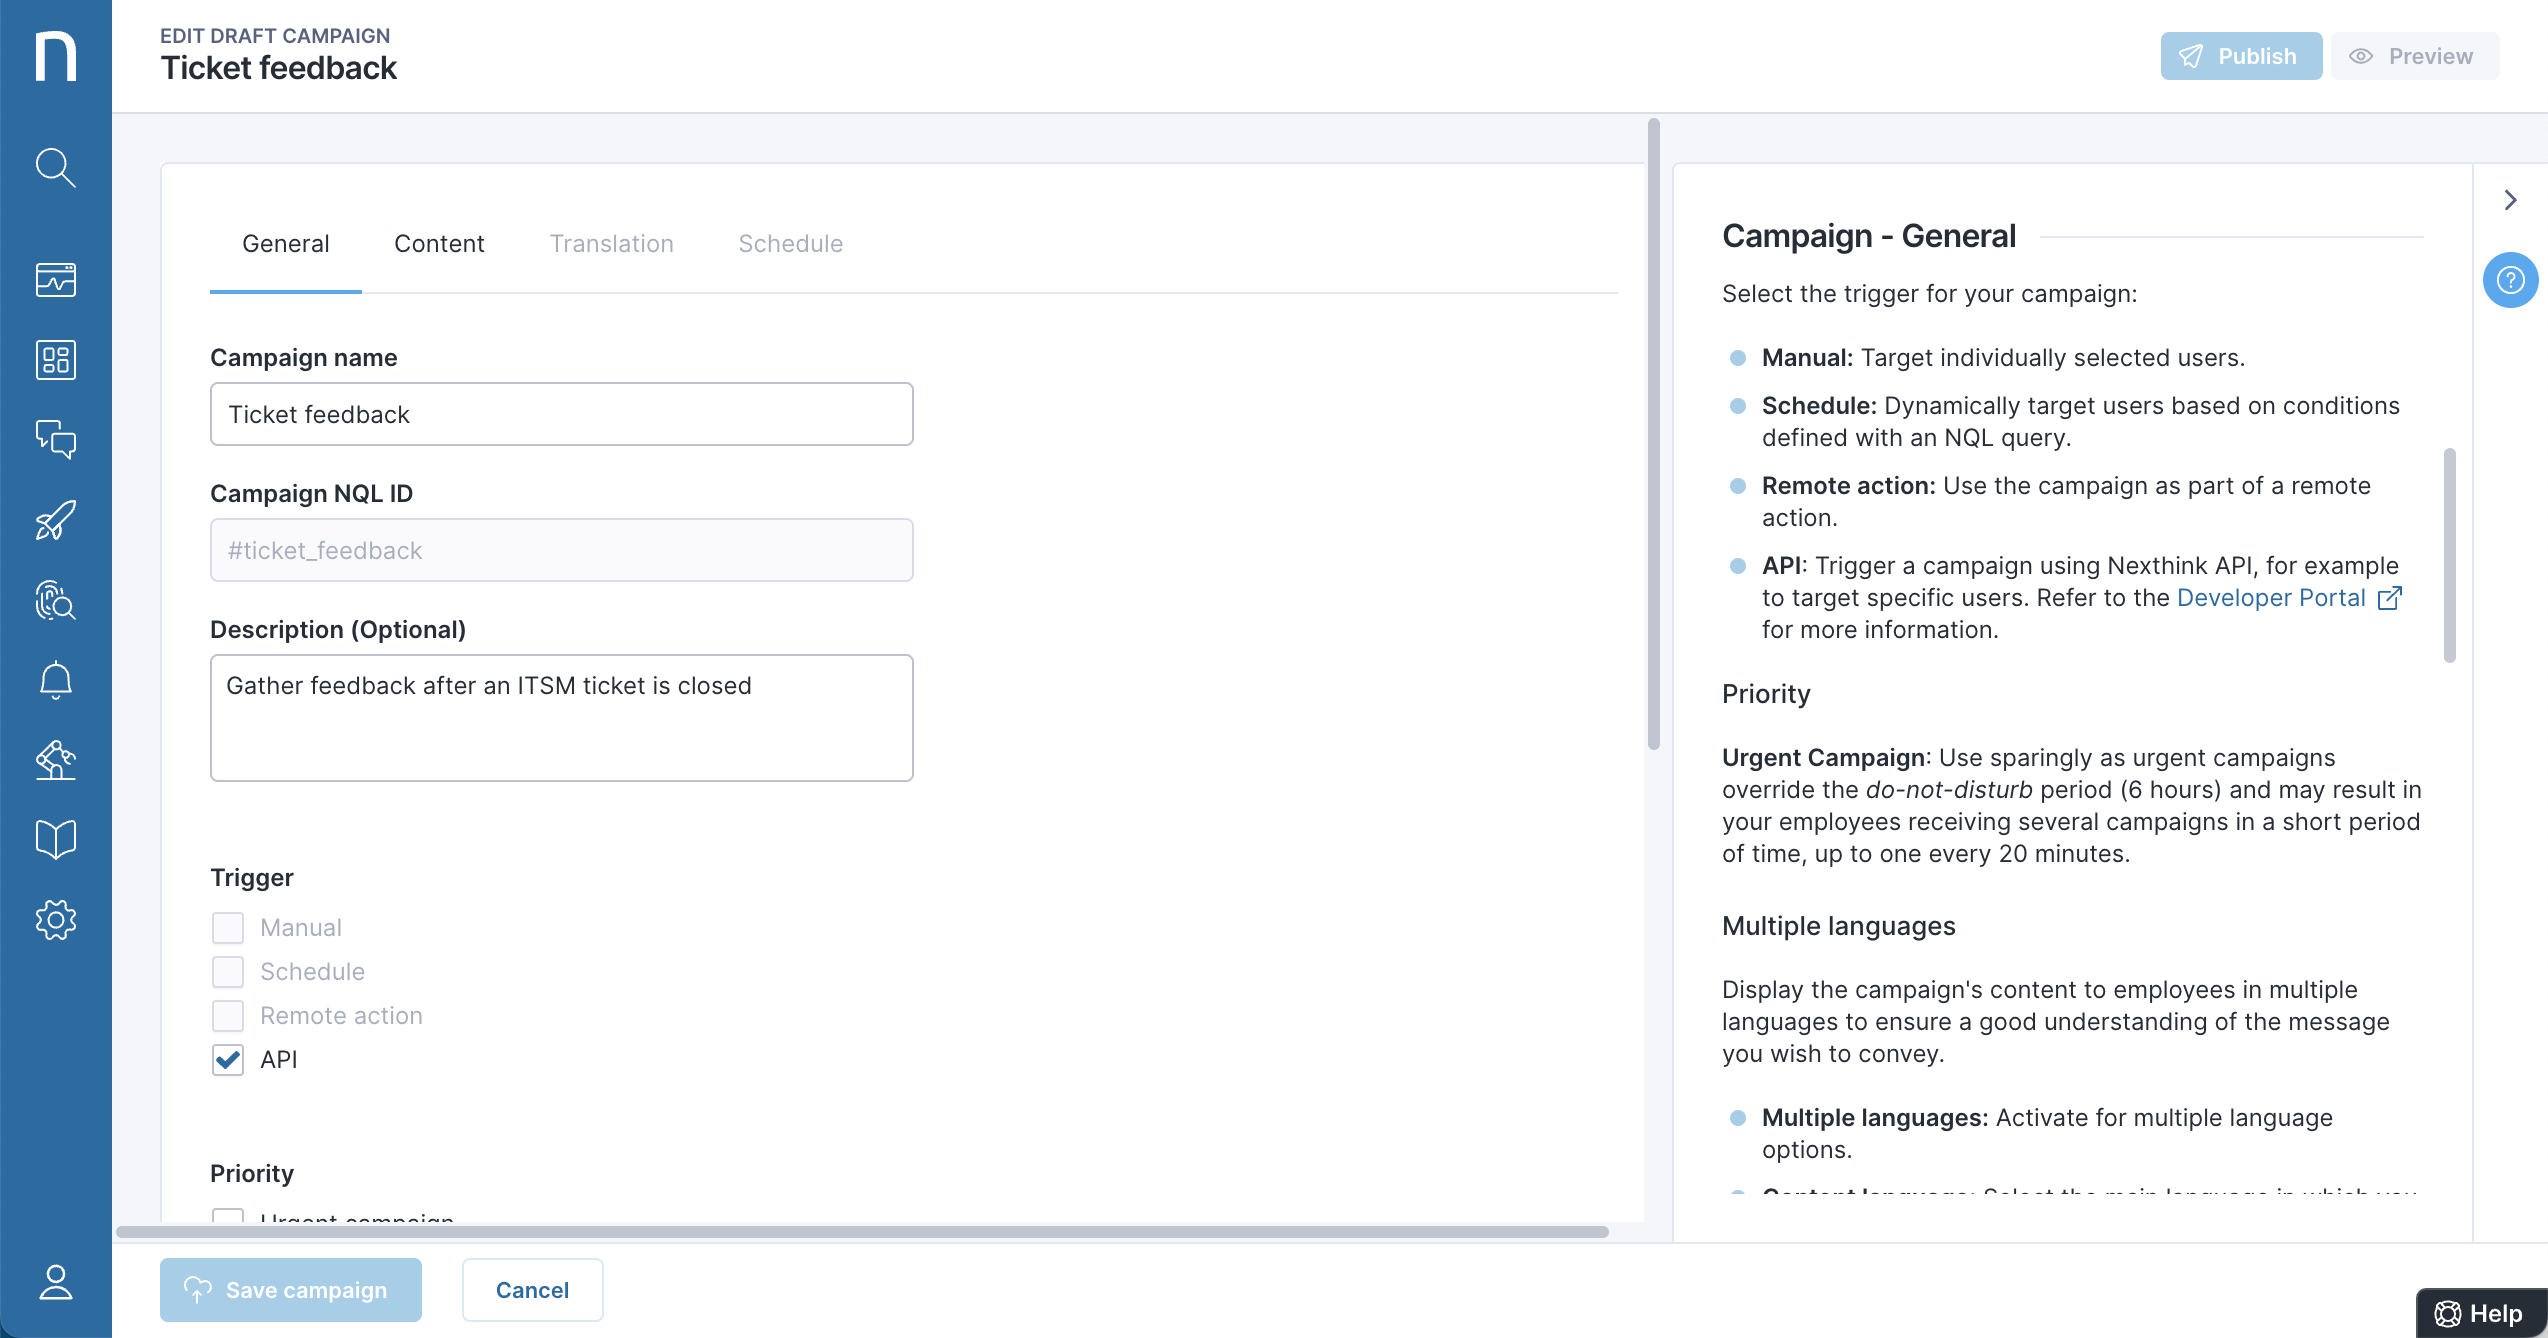Switch to the Schedule tab
This screenshot has width=2548, height=1338.
point(790,244)
